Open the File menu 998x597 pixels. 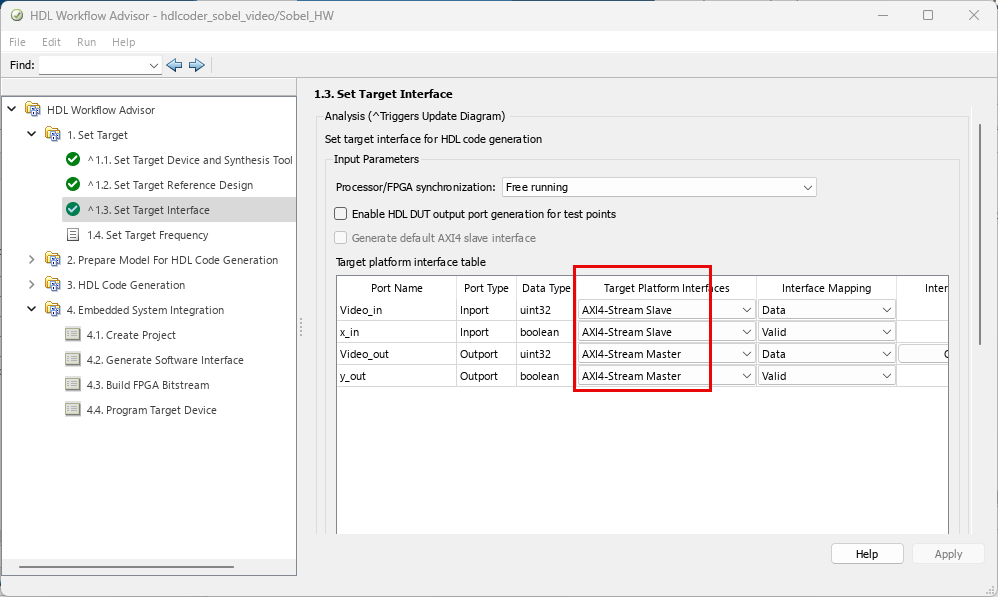pos(17,42)
